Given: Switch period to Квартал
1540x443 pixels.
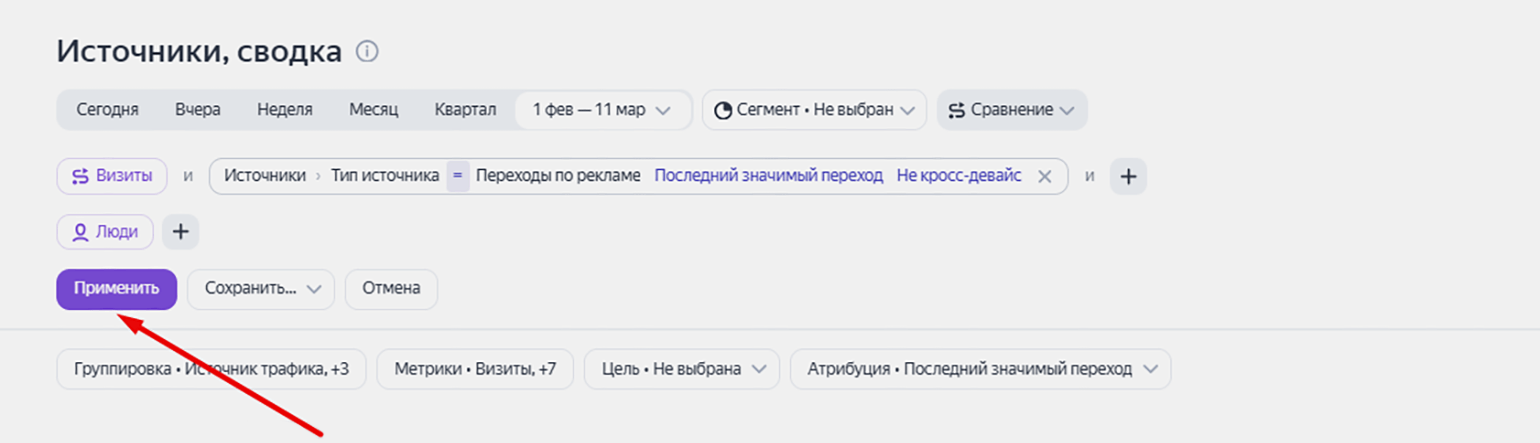Looking at the screenshot, I should (465, 110).
